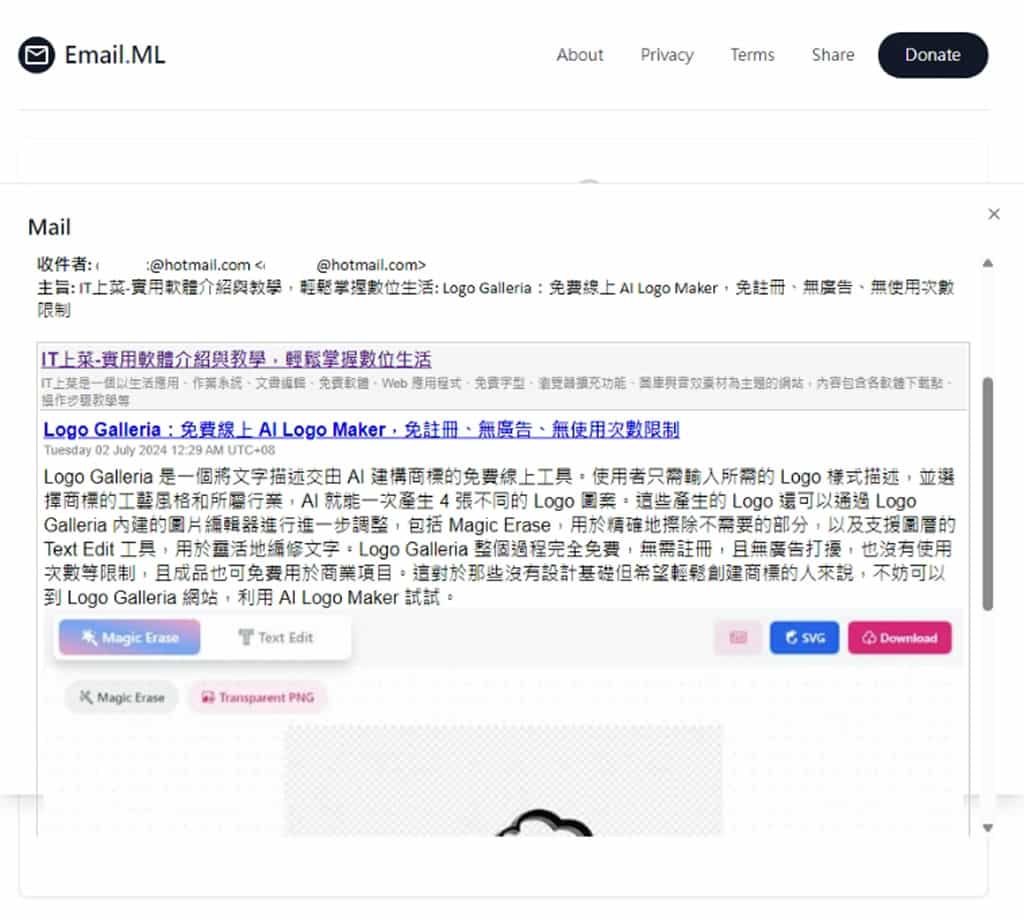This screenshot has width=1024, height=920.
Task: Click the Mail heading text
Action: click(49, 227)
